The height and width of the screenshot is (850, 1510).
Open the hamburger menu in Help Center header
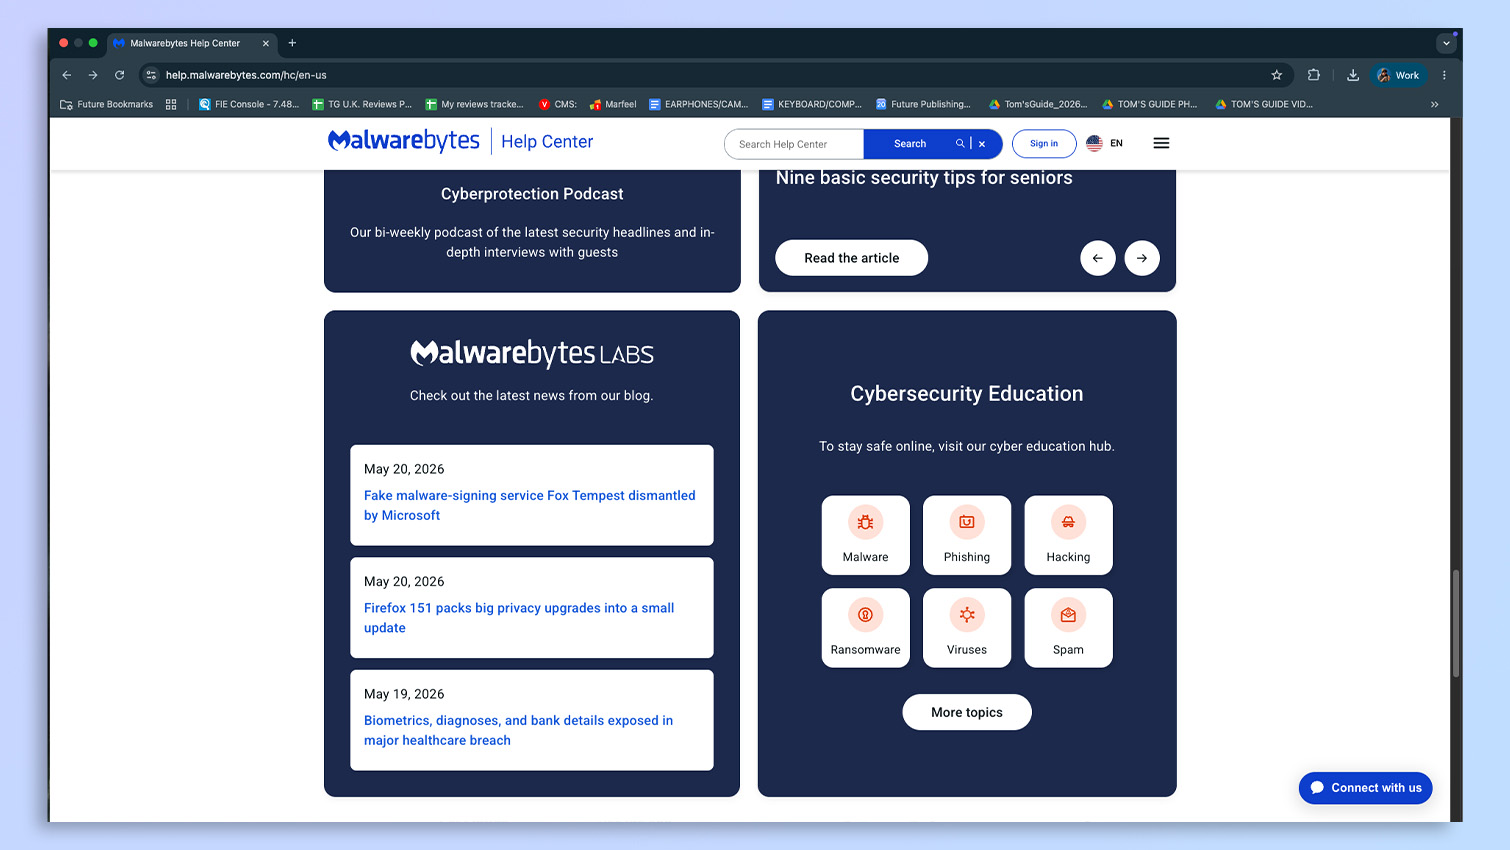[1161, 143]
